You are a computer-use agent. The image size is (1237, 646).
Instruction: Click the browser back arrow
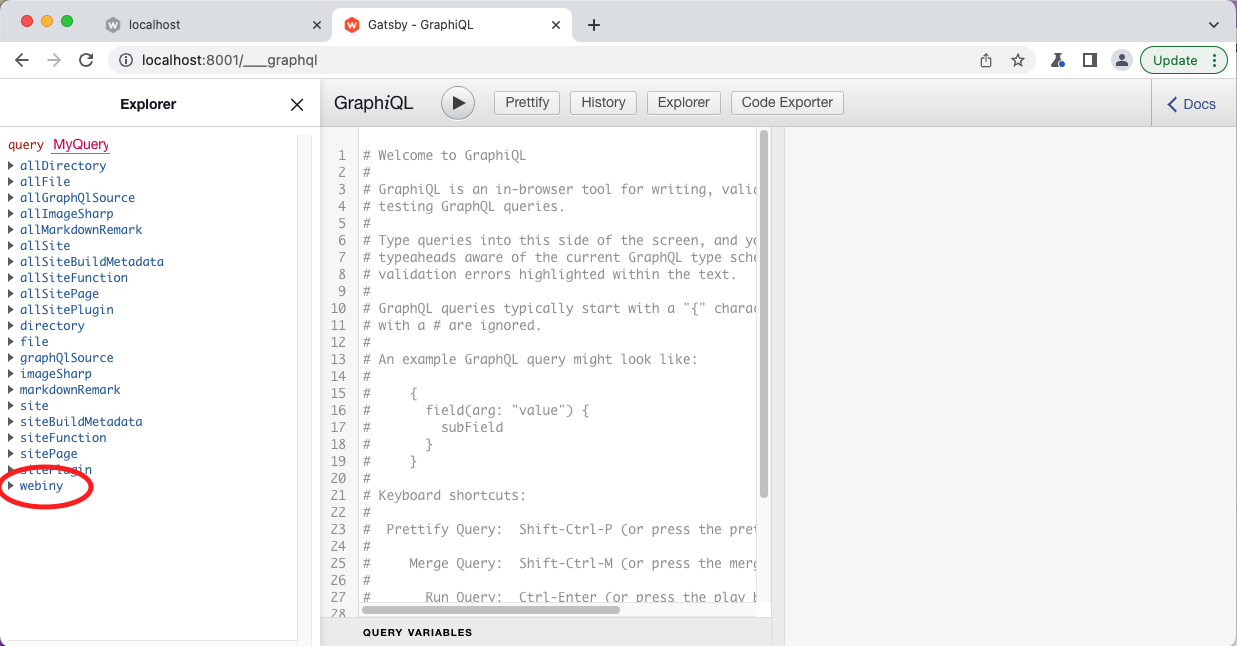[x=22, y=60]
